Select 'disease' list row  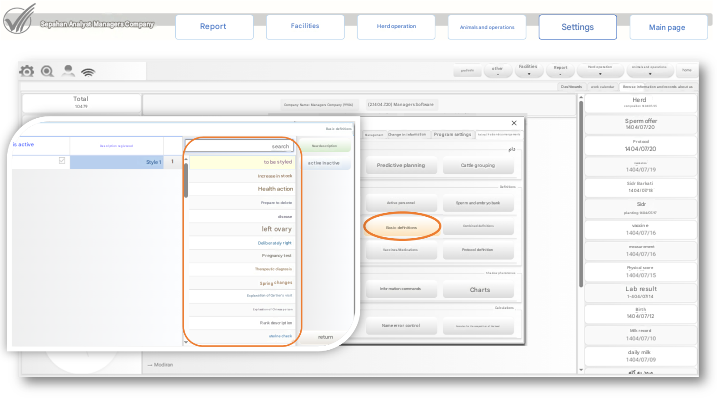[x=241, y=216]
